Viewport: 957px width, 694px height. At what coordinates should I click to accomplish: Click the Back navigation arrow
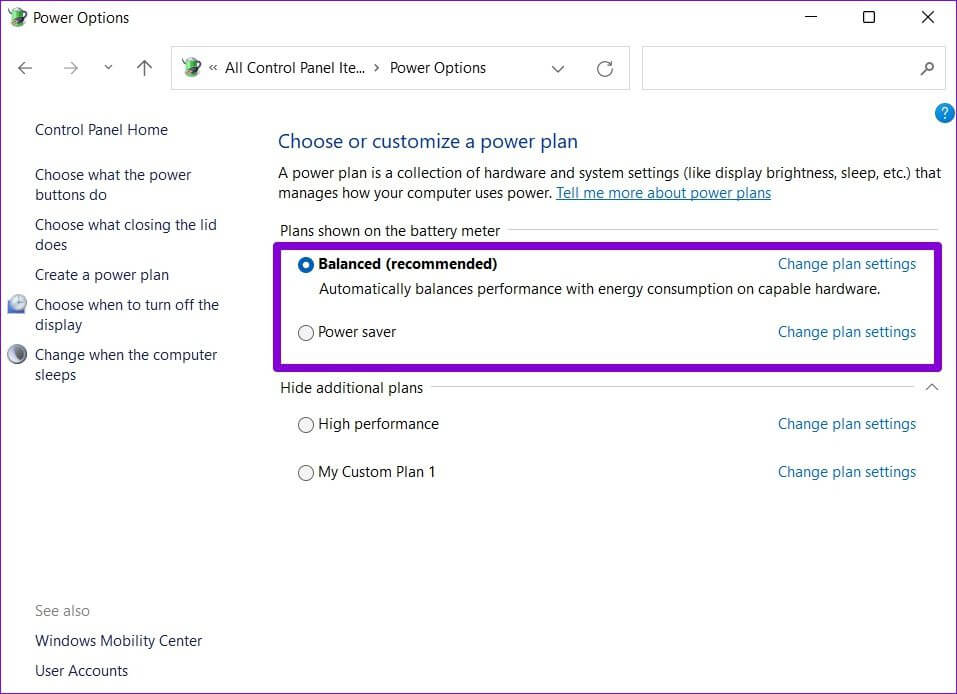[25, 68]
